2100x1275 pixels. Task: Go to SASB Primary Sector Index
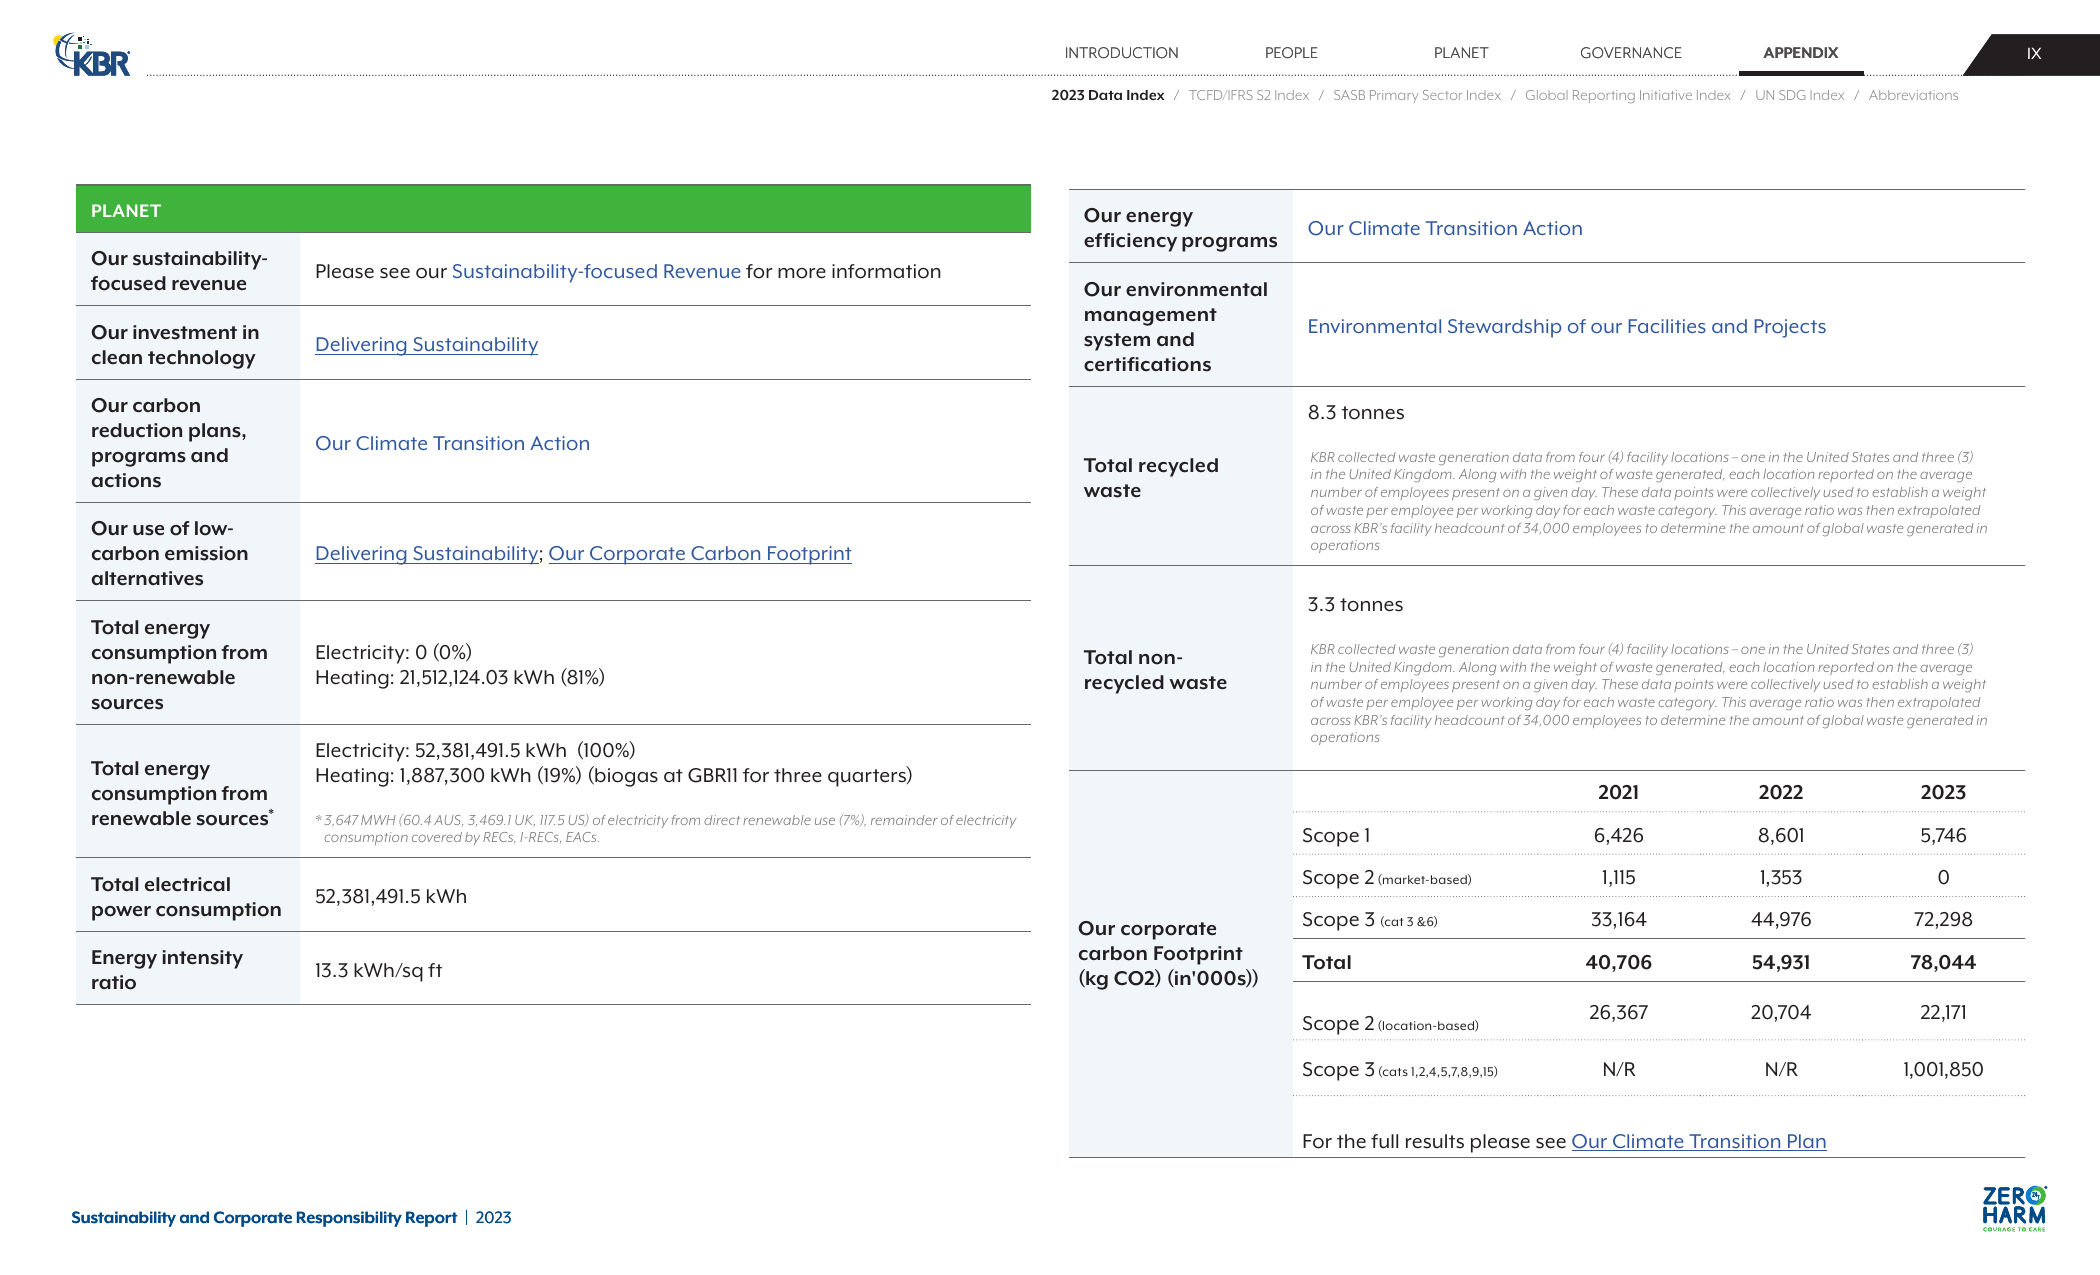[1416, 95]
